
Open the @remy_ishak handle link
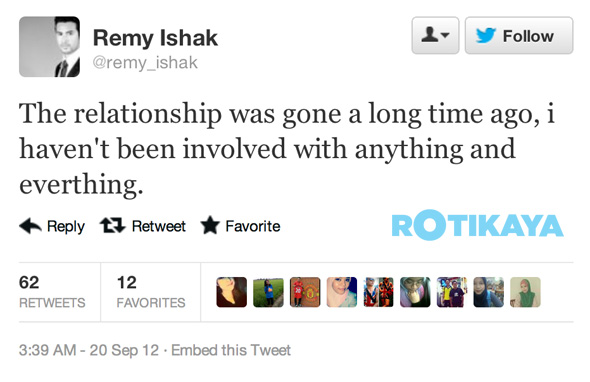(x=145, y=62)
